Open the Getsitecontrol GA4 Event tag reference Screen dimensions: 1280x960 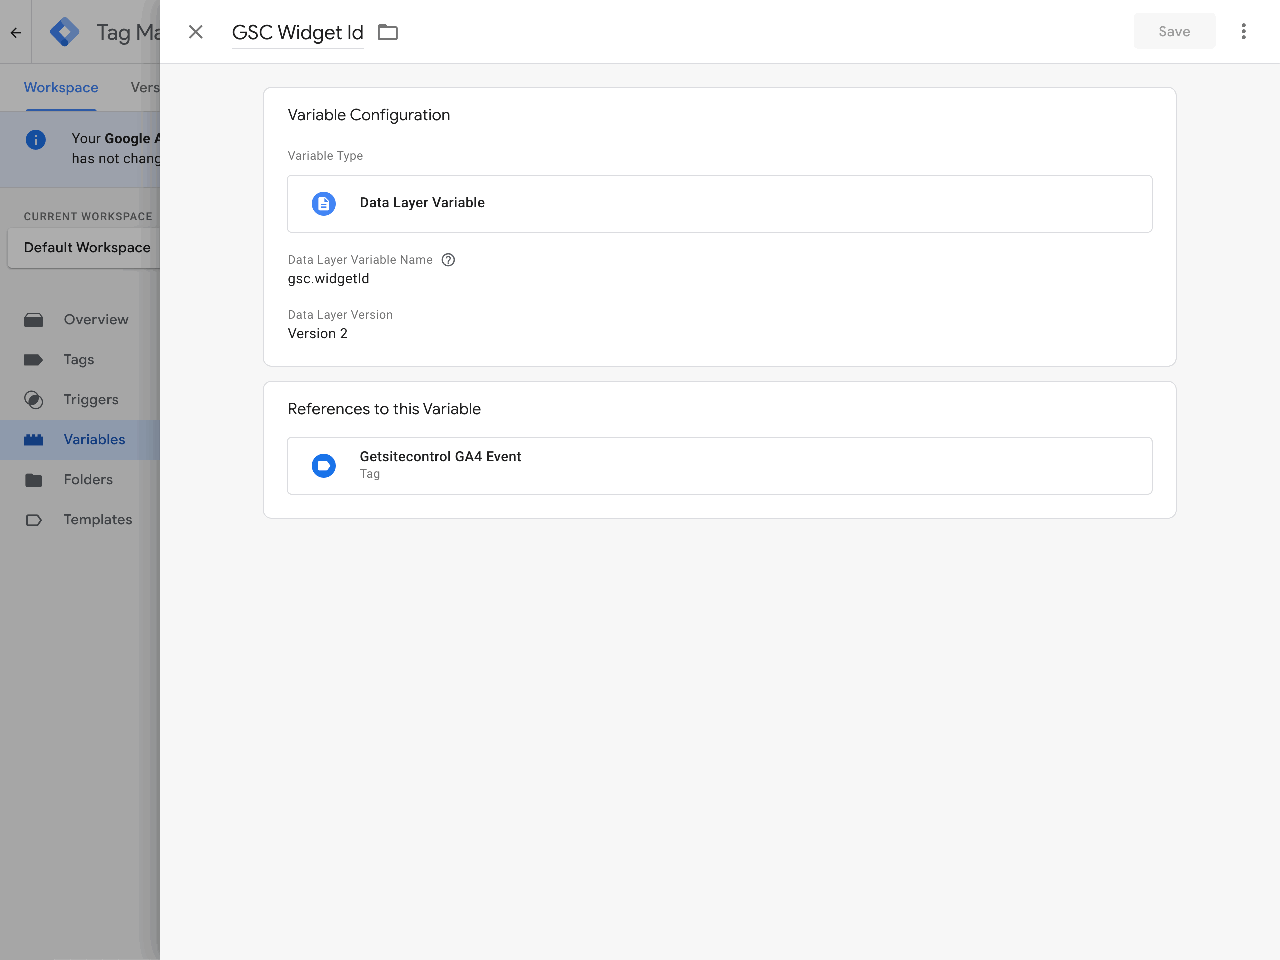tap(720, 465)
